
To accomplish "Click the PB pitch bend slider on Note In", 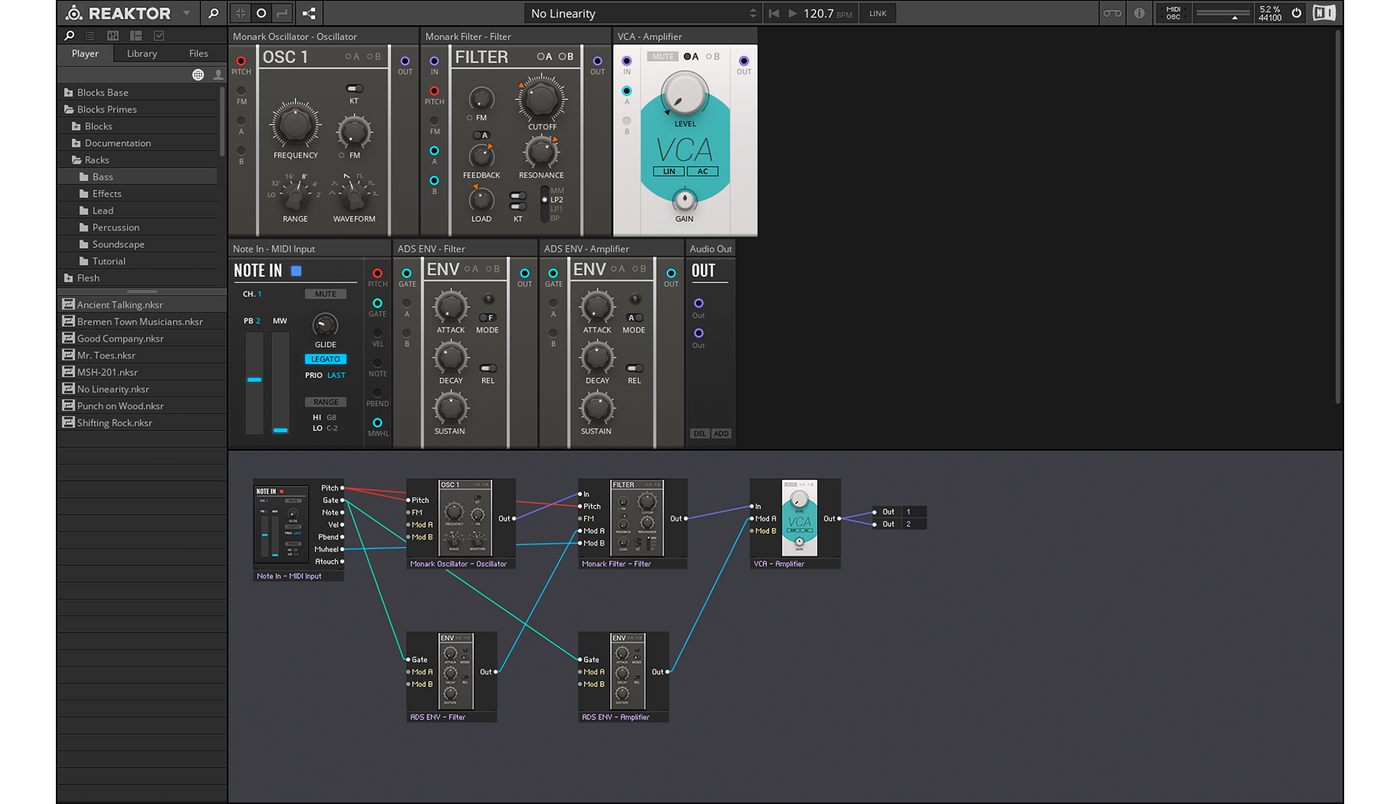I will pos(254,383).
